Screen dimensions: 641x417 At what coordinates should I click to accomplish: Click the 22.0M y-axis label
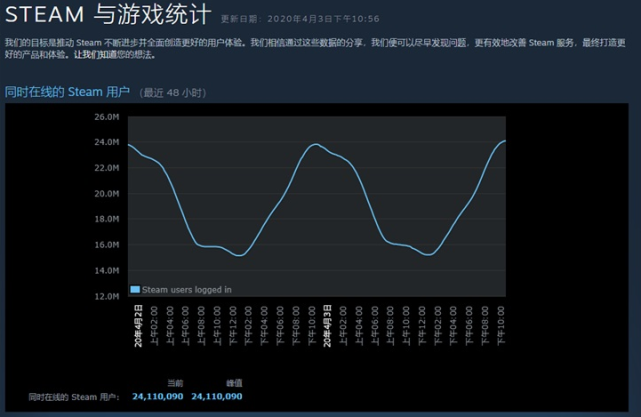[x=107, y=168]
